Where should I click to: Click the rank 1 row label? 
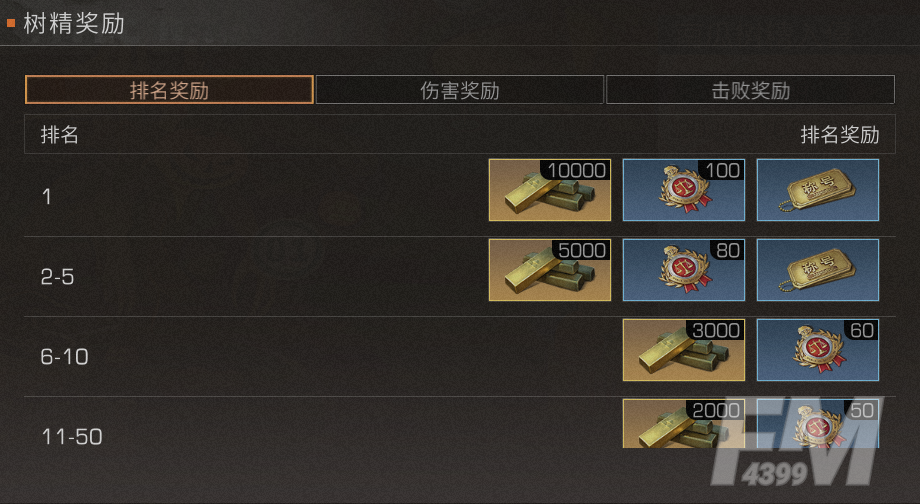click(x=46, y=197)
